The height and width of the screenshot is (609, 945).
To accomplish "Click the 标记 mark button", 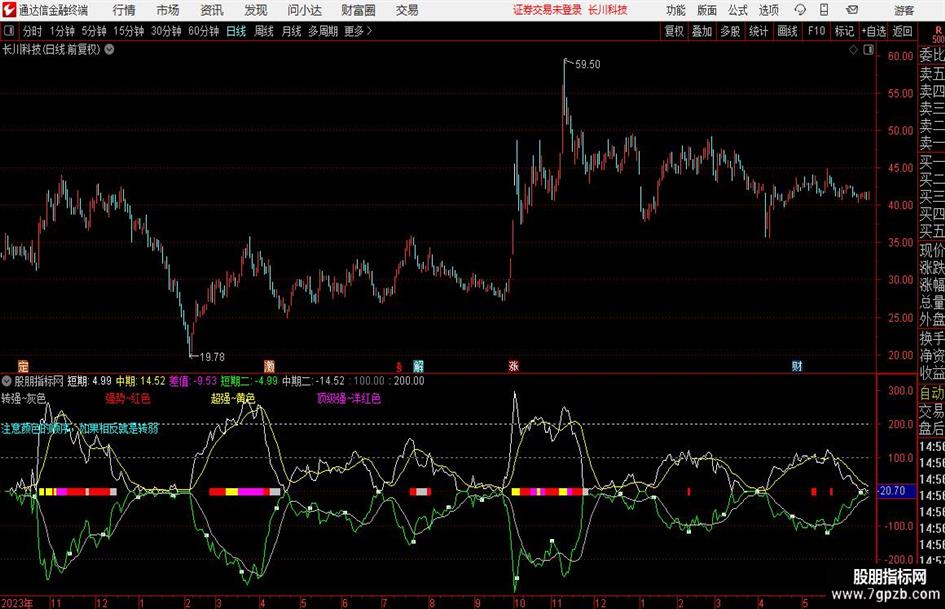I will point(844,31).
